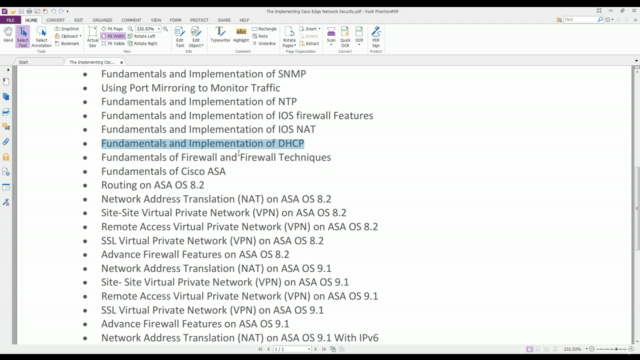The width and height of the screenshot is (640, 360).
Task: Switch to the ORGANIZE ribbon tab
Action: coord(102,20)
